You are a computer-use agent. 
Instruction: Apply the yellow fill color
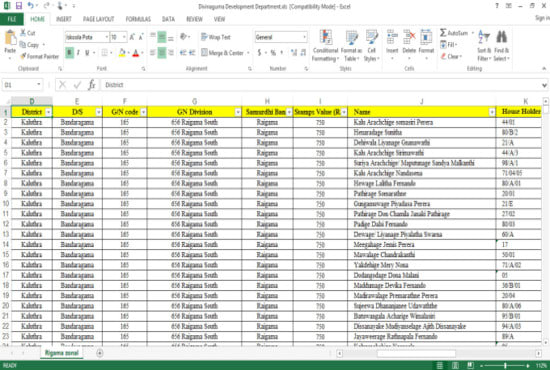point(122,53)
